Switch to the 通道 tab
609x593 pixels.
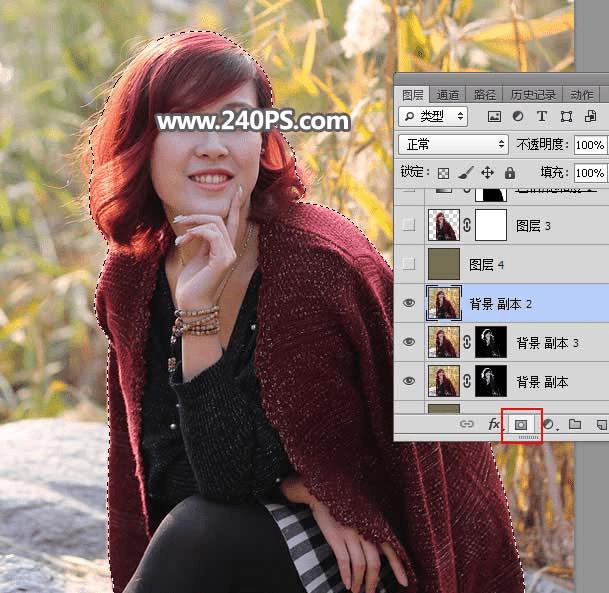click(447, 95)
